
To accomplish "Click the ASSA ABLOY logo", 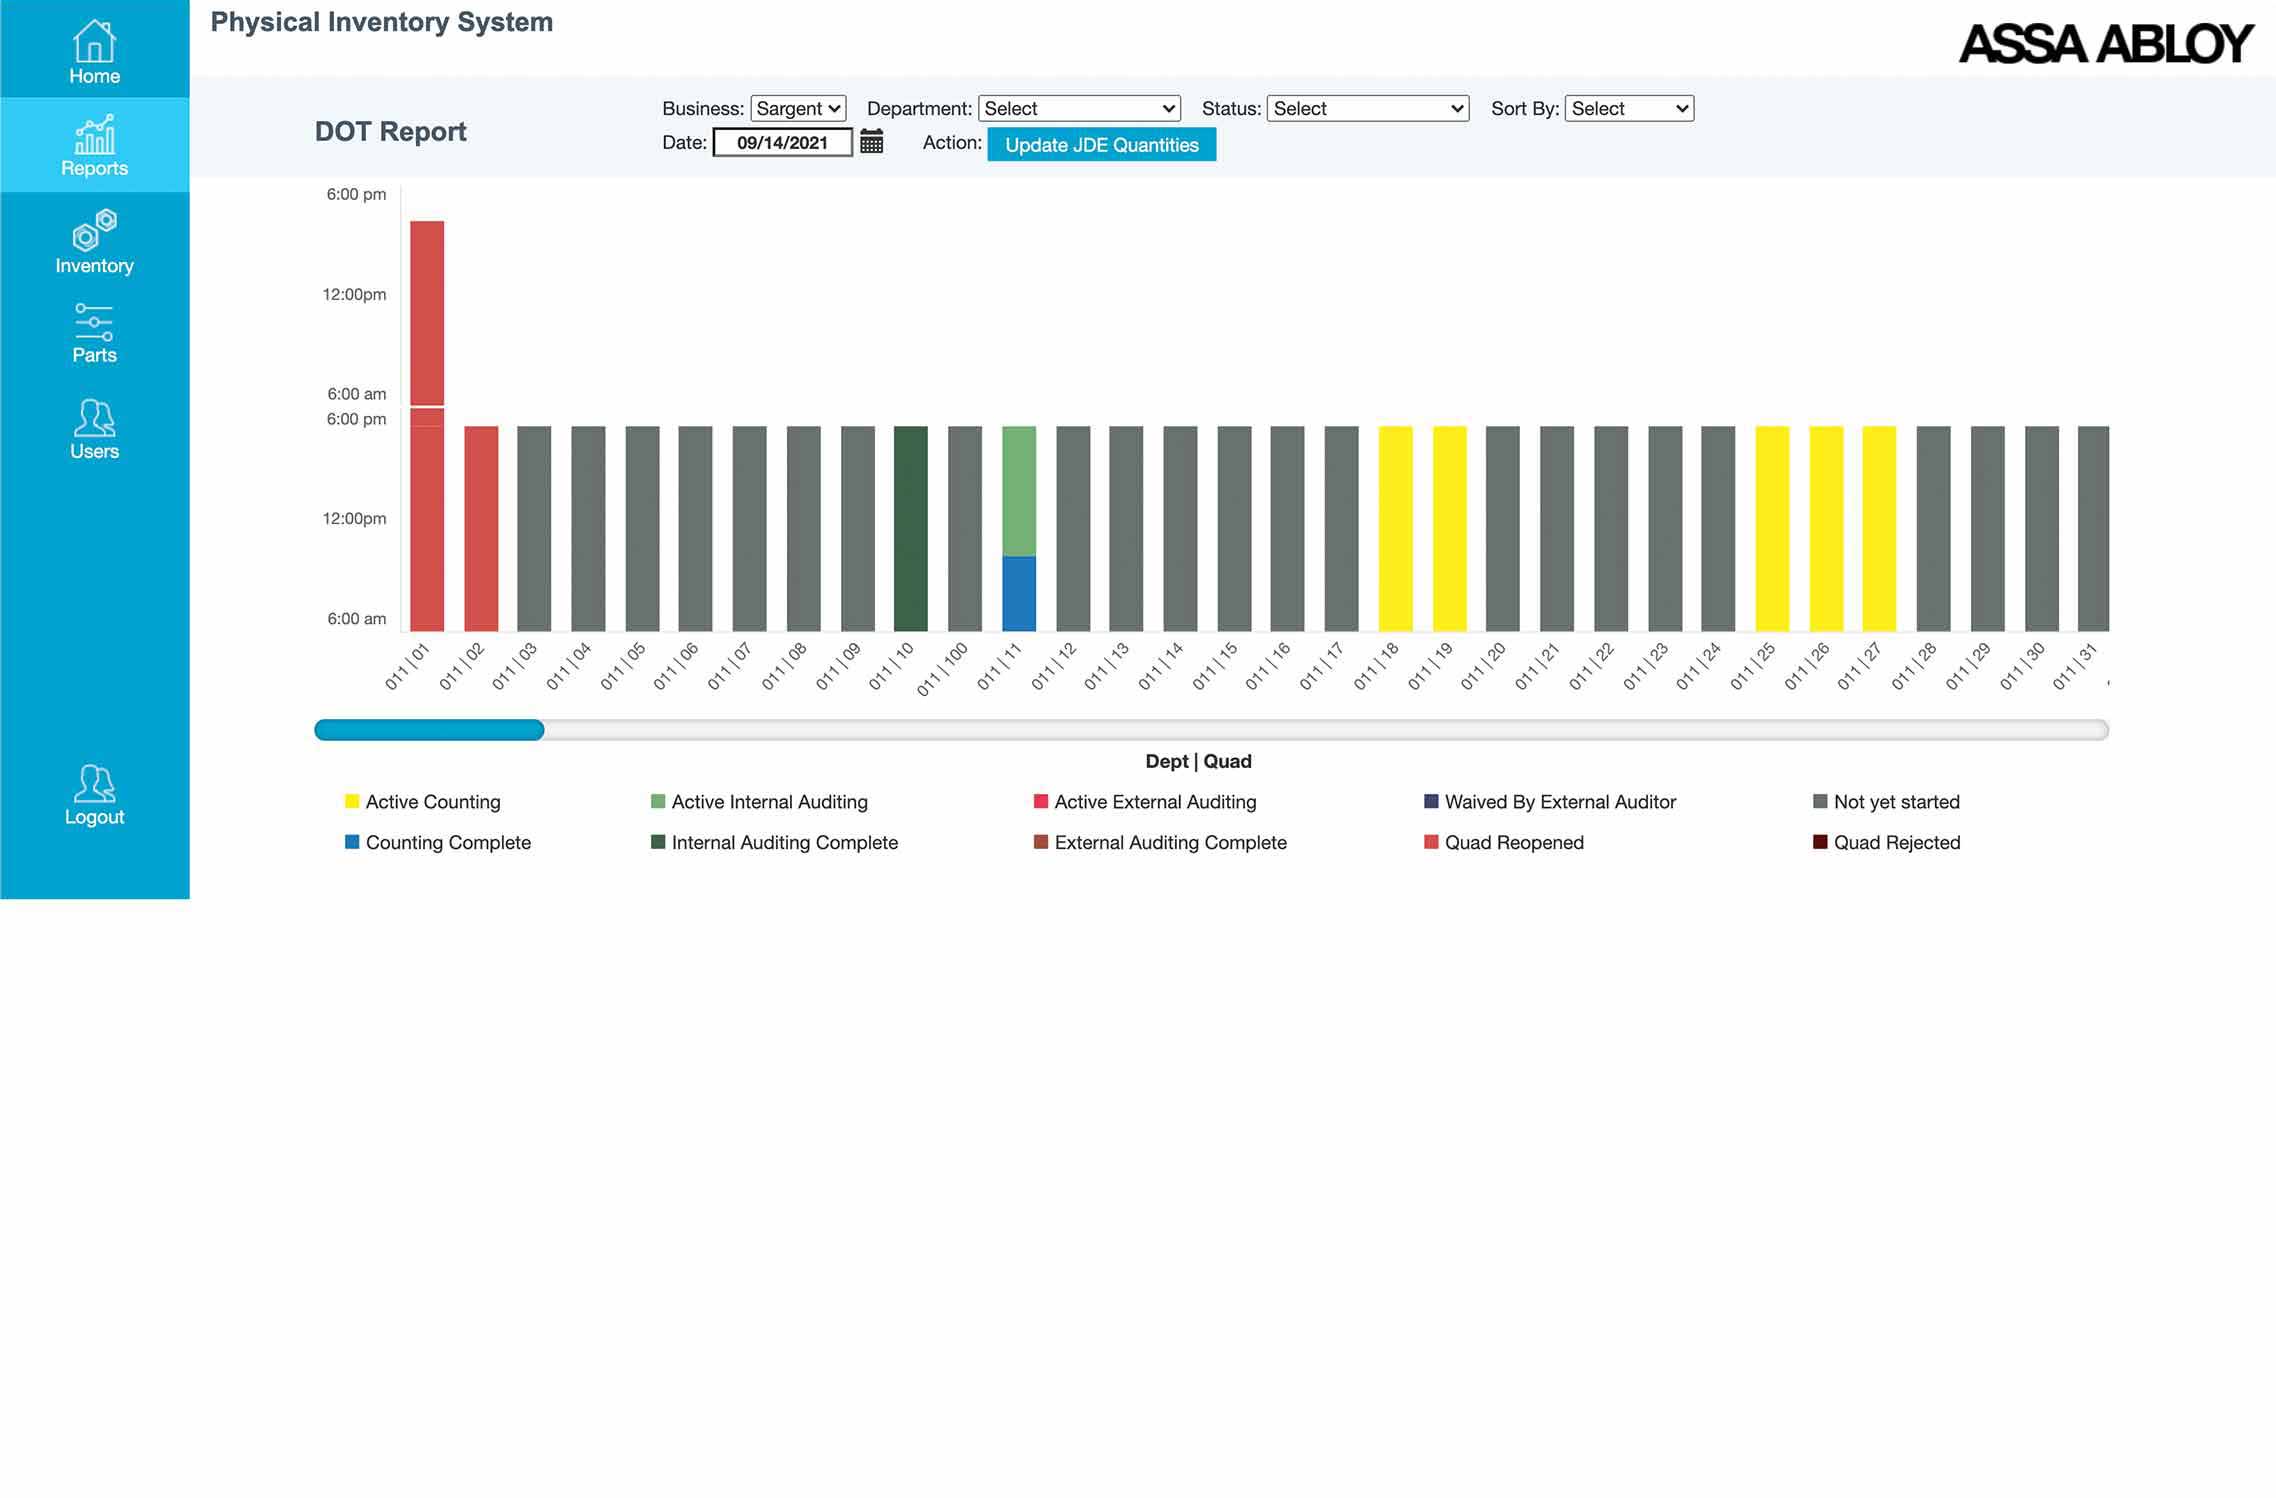I will [x=2105, y=44].
